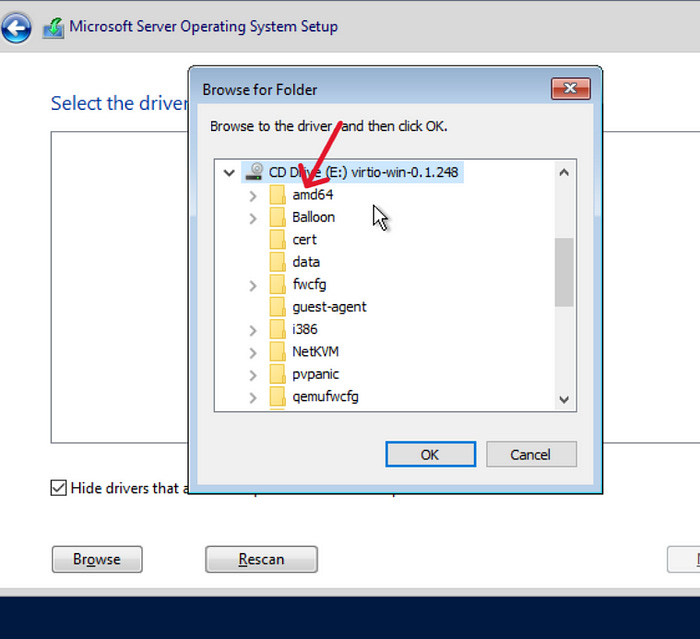Select the amd64 folder name
Screen dimensions: 700x639
(x=312, y=195)
